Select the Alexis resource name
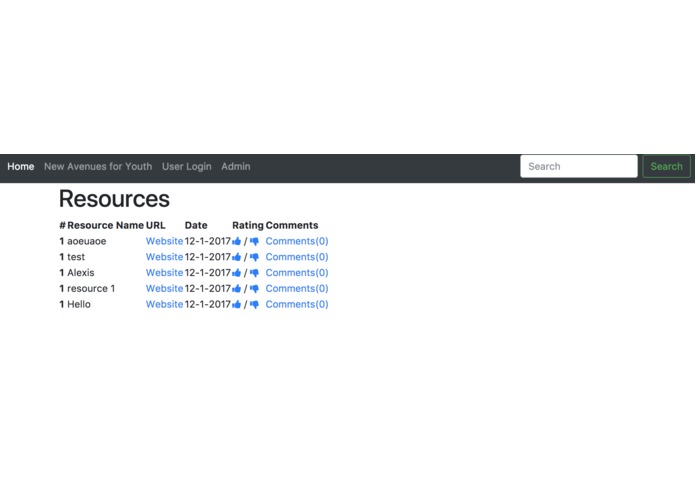 [81, 273]
